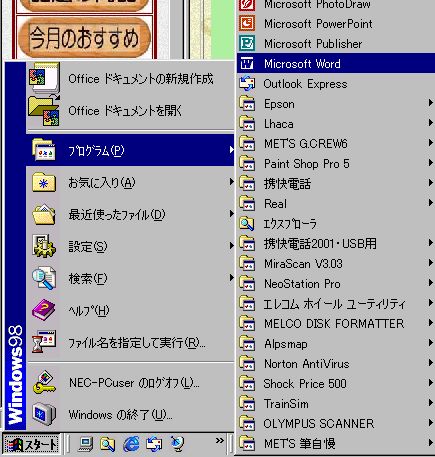Expand Paint Shop Pro 5 submenu arrow
The width and height of the screenshot is (435, 457).
431,163
